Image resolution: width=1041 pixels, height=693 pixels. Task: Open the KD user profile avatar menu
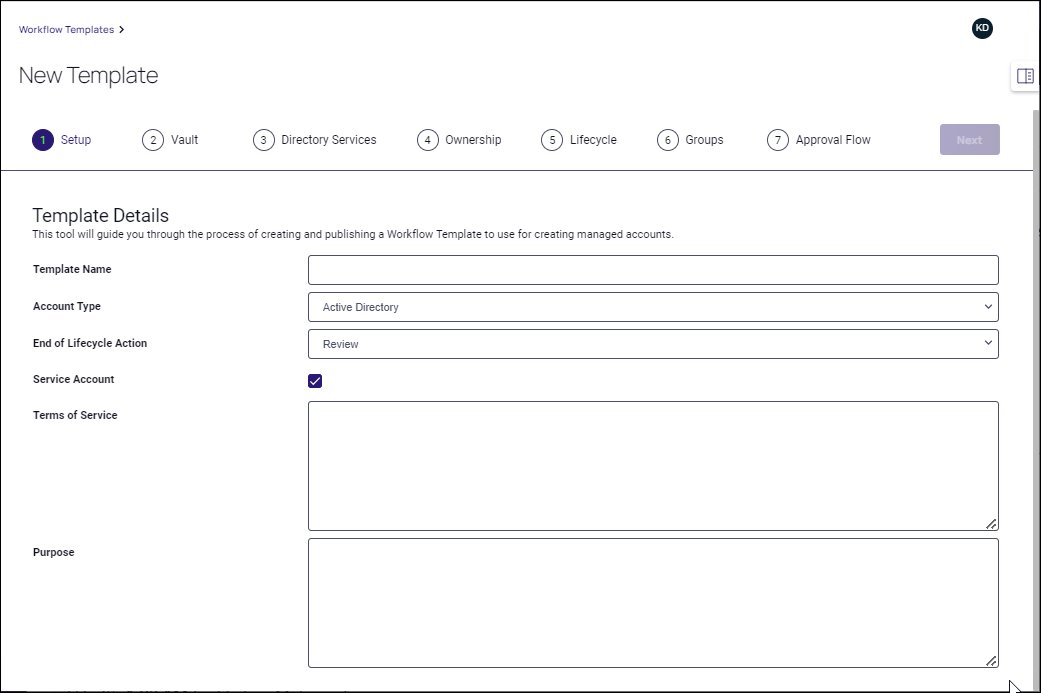(x=982, y=28)
